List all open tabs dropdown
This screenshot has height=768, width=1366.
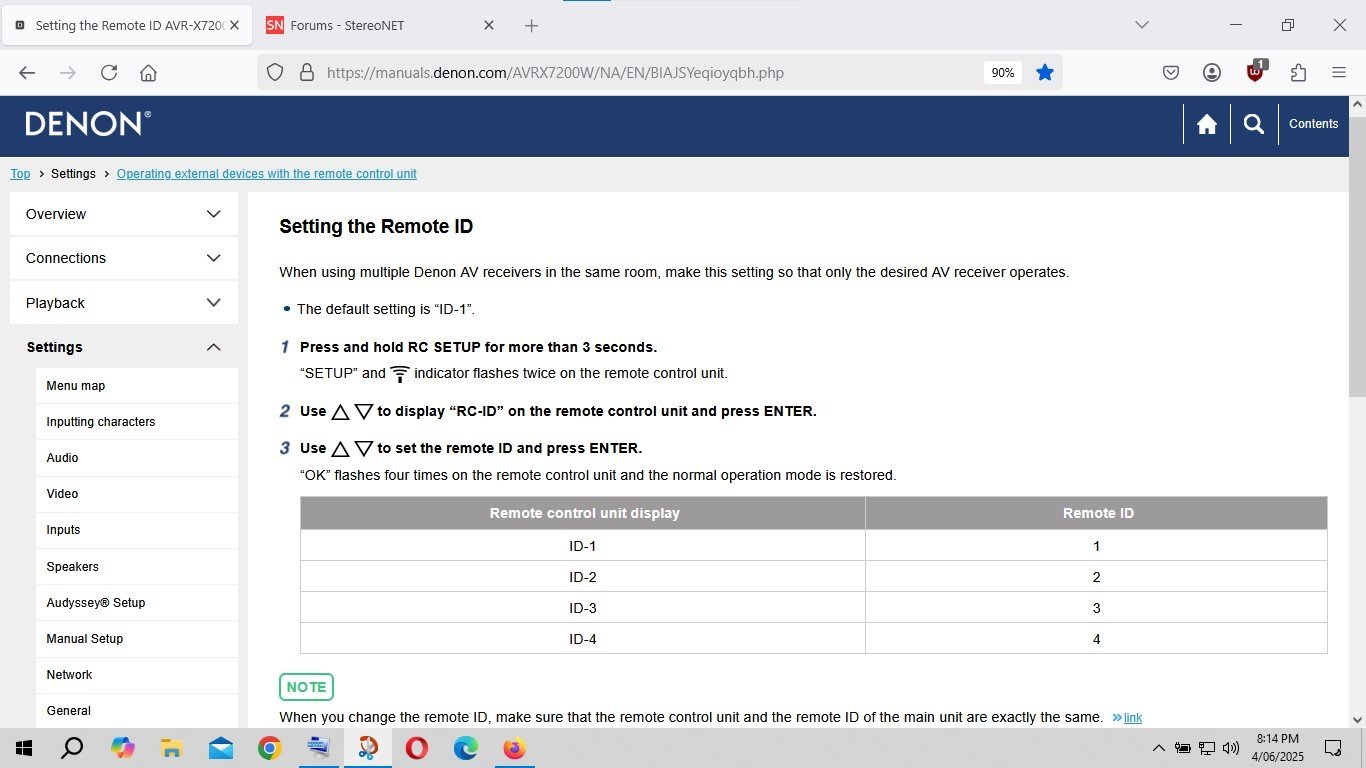(x=1142, y=25)
